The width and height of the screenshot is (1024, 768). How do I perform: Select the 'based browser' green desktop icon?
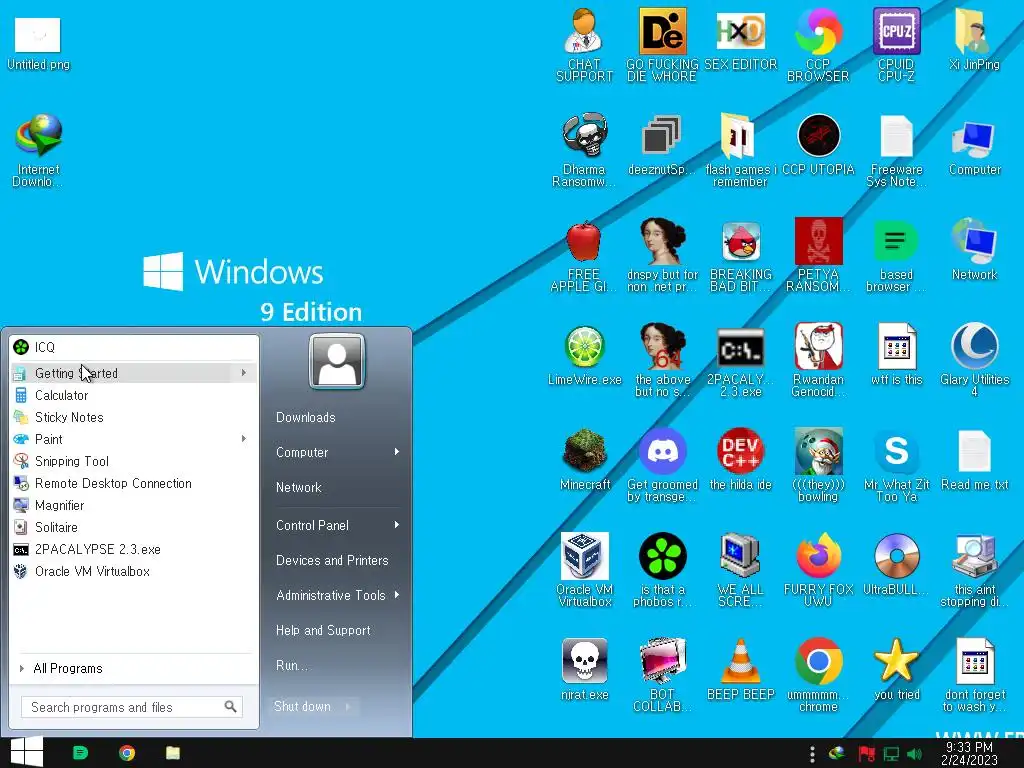[x=896, y=255]
